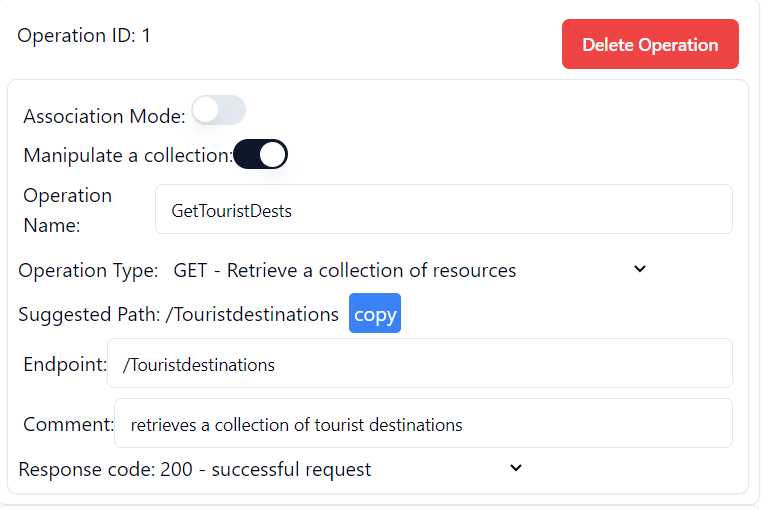Click into the Endpoint input field
Image resolution: width=767 pixels, height=509 pixels.
tap(419, 364)
